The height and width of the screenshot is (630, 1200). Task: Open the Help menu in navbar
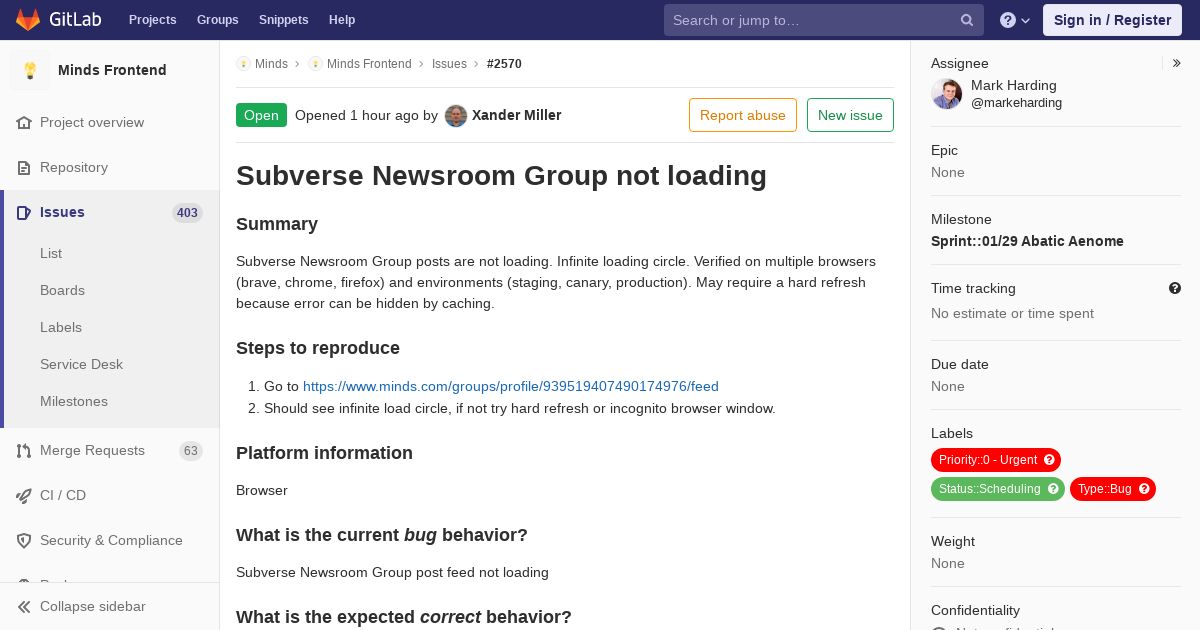[x=342, y=20]
